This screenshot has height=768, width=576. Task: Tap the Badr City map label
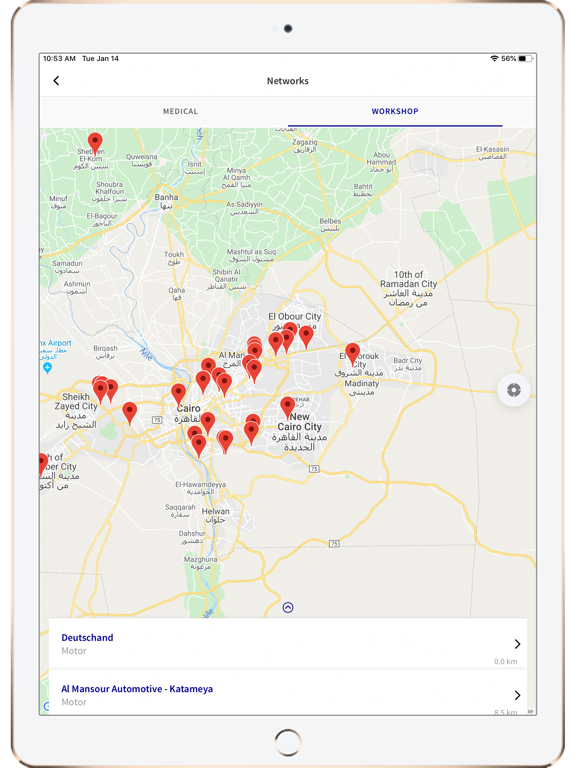[x=408, y=364]
